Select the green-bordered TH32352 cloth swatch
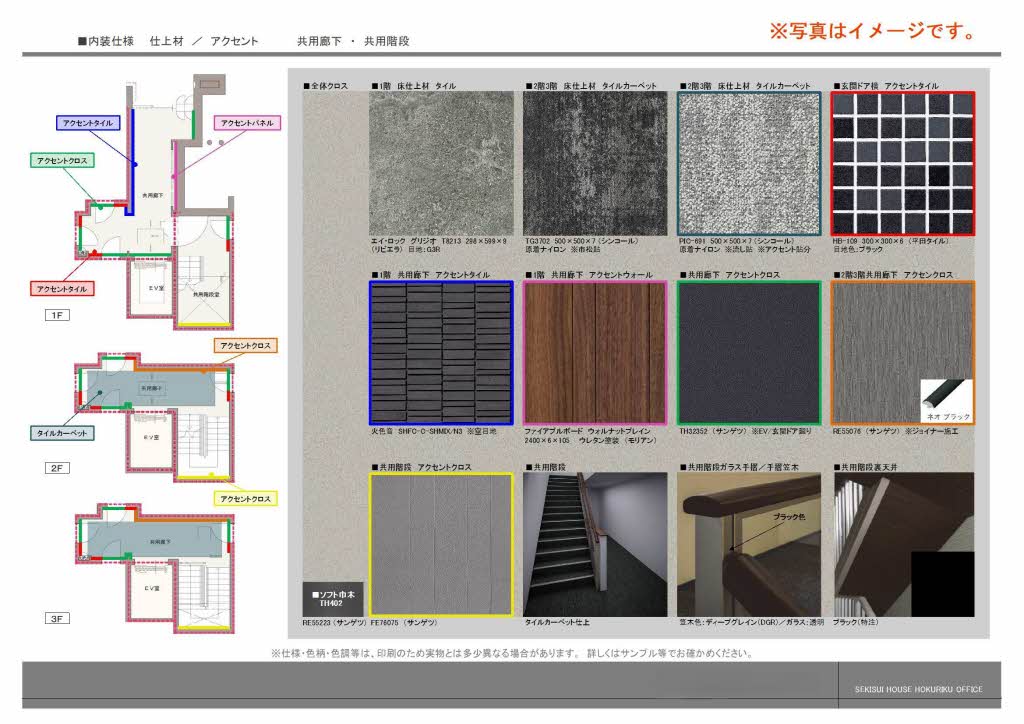 pyautogui.click(x=749, y=353)
